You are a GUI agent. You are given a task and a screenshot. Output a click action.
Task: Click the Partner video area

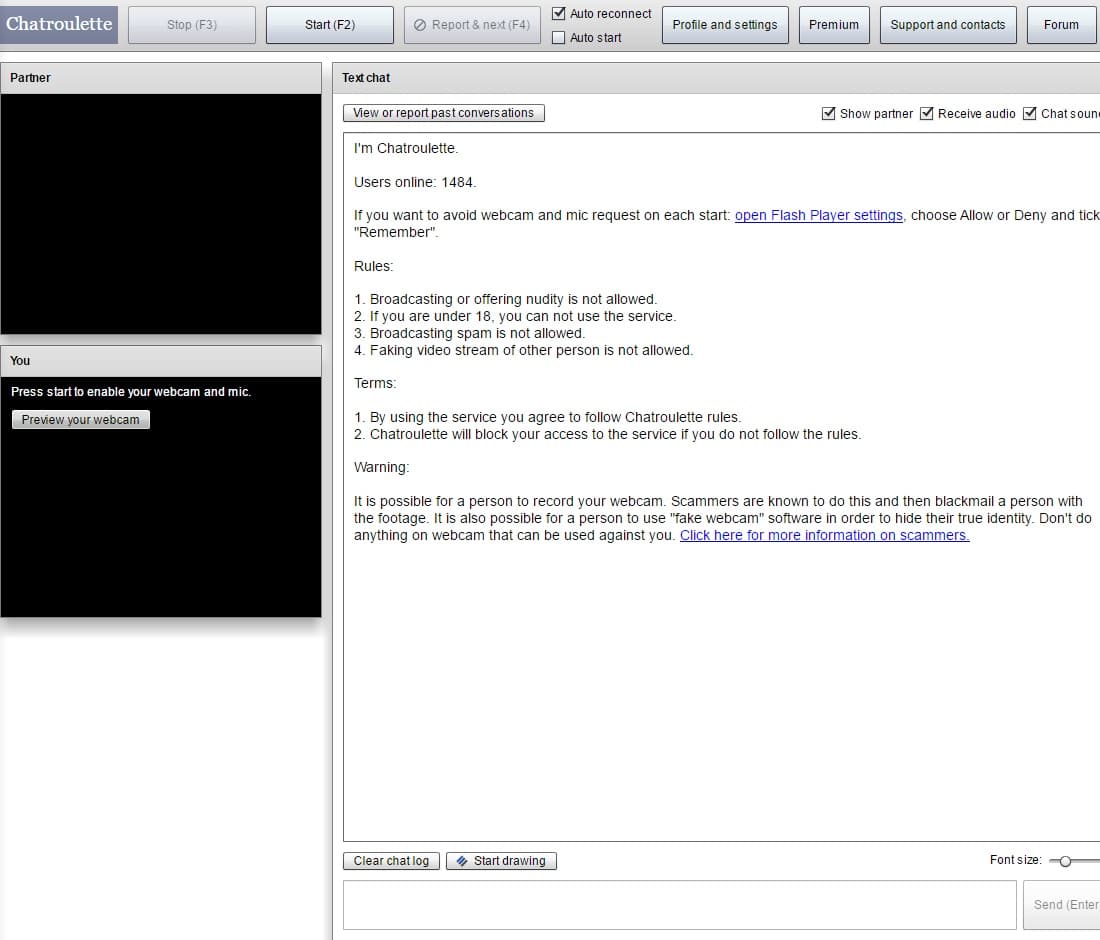click(x=161, y=214)
